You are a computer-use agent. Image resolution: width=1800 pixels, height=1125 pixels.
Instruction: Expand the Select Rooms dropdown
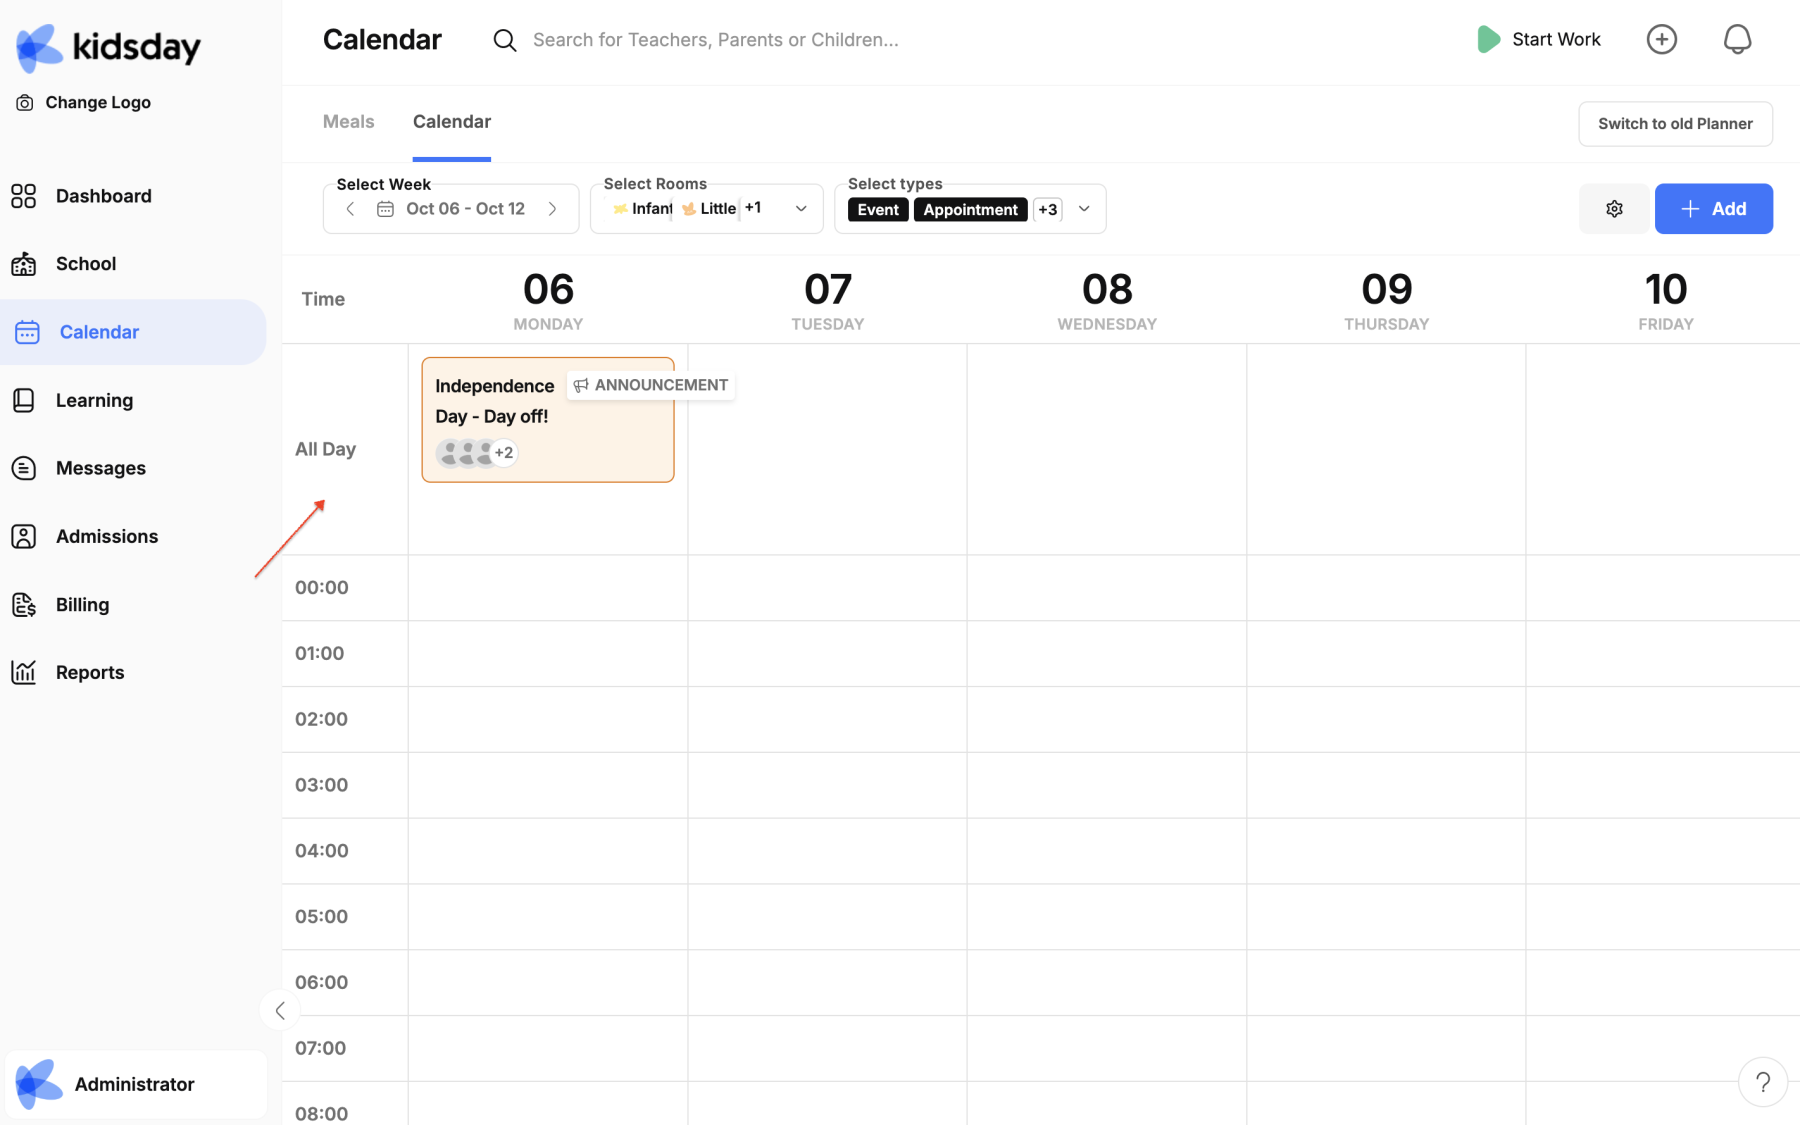801,209
